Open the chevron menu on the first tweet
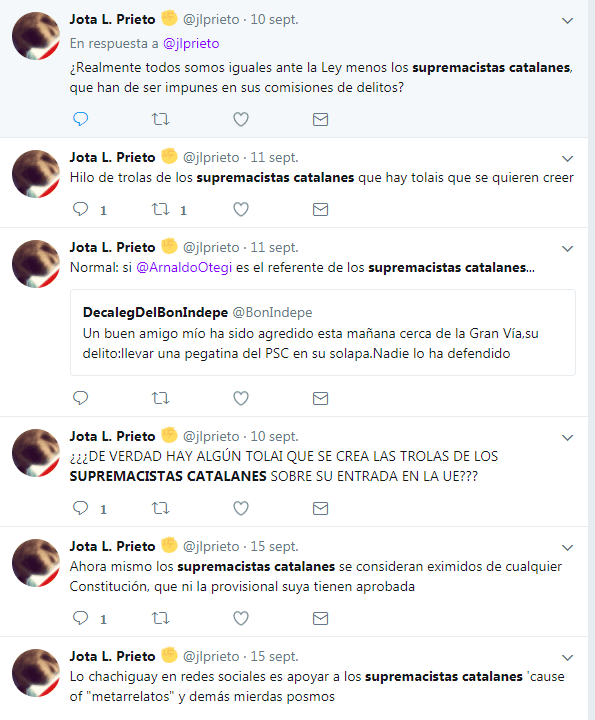 click(567, 21)
